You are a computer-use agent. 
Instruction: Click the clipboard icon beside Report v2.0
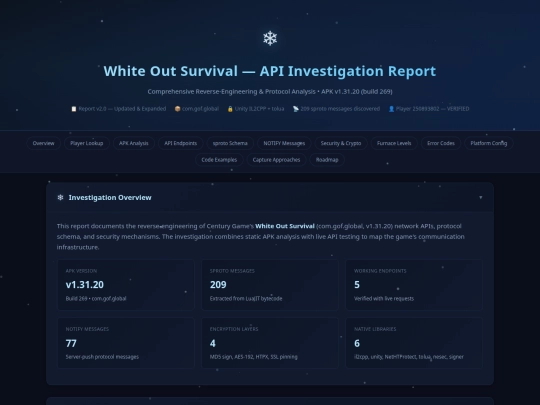74,109
